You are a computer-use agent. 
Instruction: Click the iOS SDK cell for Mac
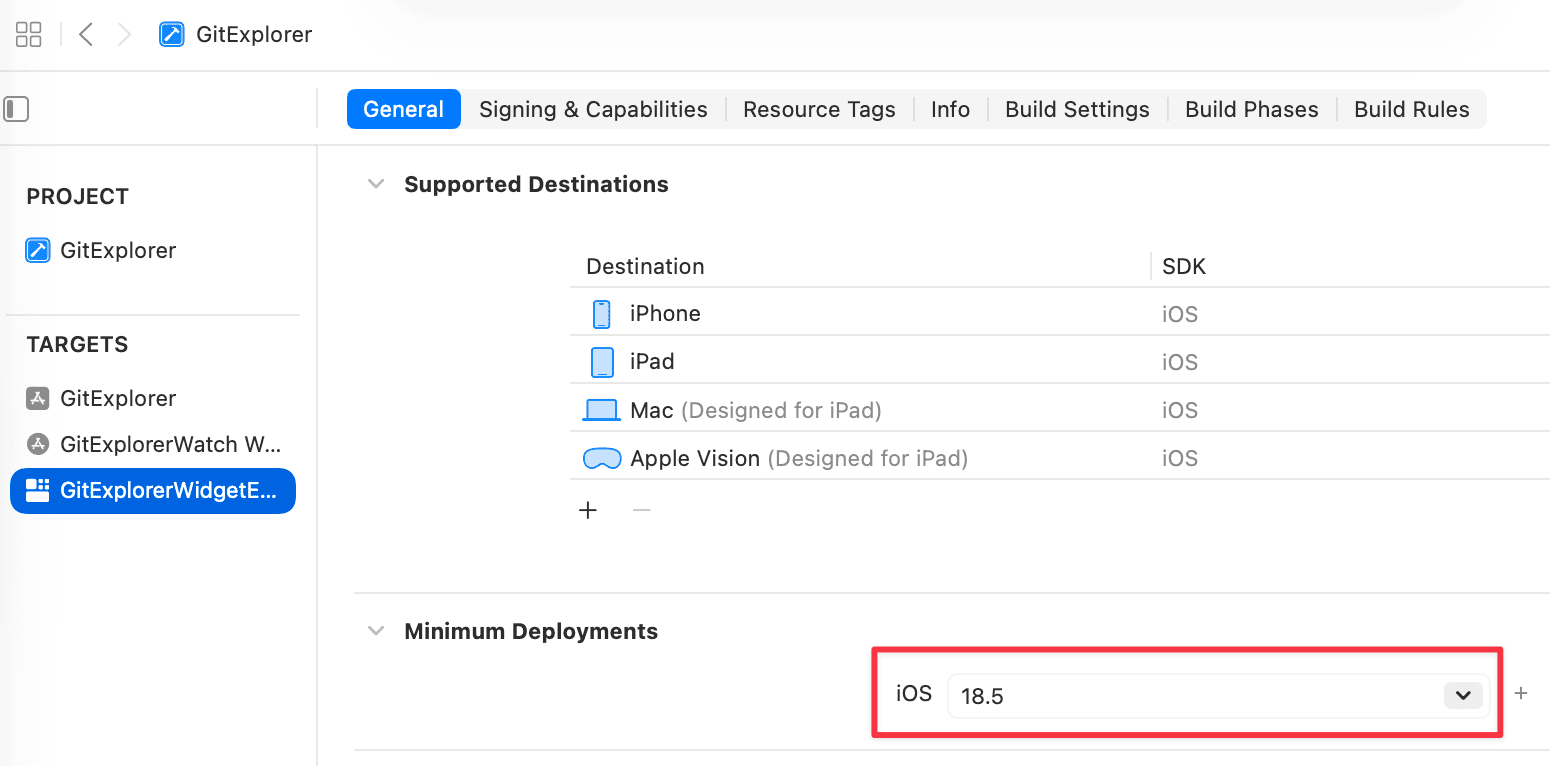(1180, 410)
